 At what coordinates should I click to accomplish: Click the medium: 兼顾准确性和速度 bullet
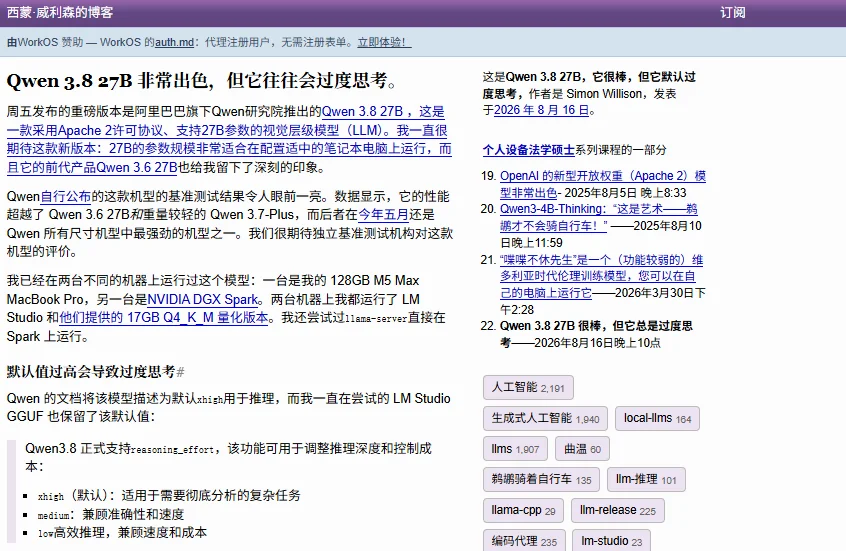click(x=111, y=514)
